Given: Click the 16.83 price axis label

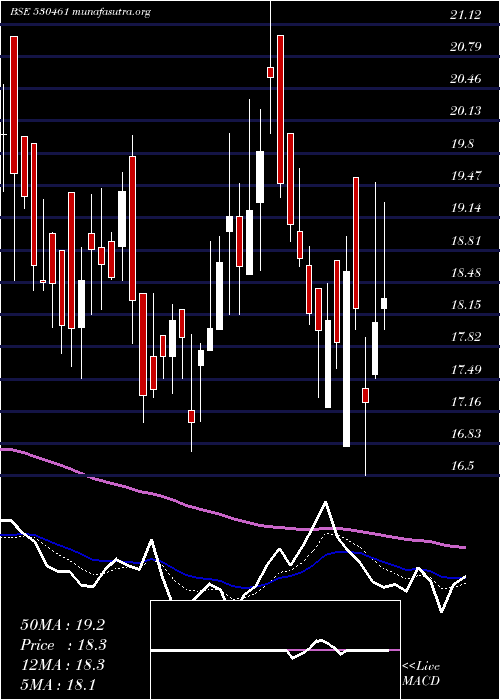Looking at the screenshot, I should [466, 434].
